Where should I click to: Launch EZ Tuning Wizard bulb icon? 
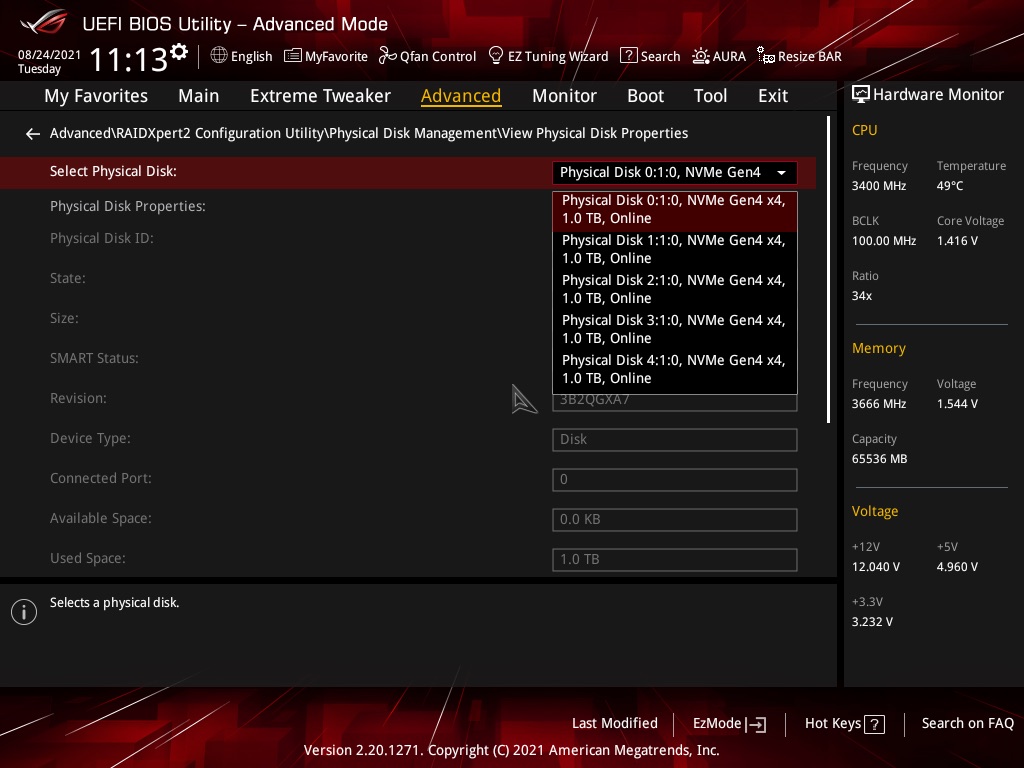(x=496, y=56)
